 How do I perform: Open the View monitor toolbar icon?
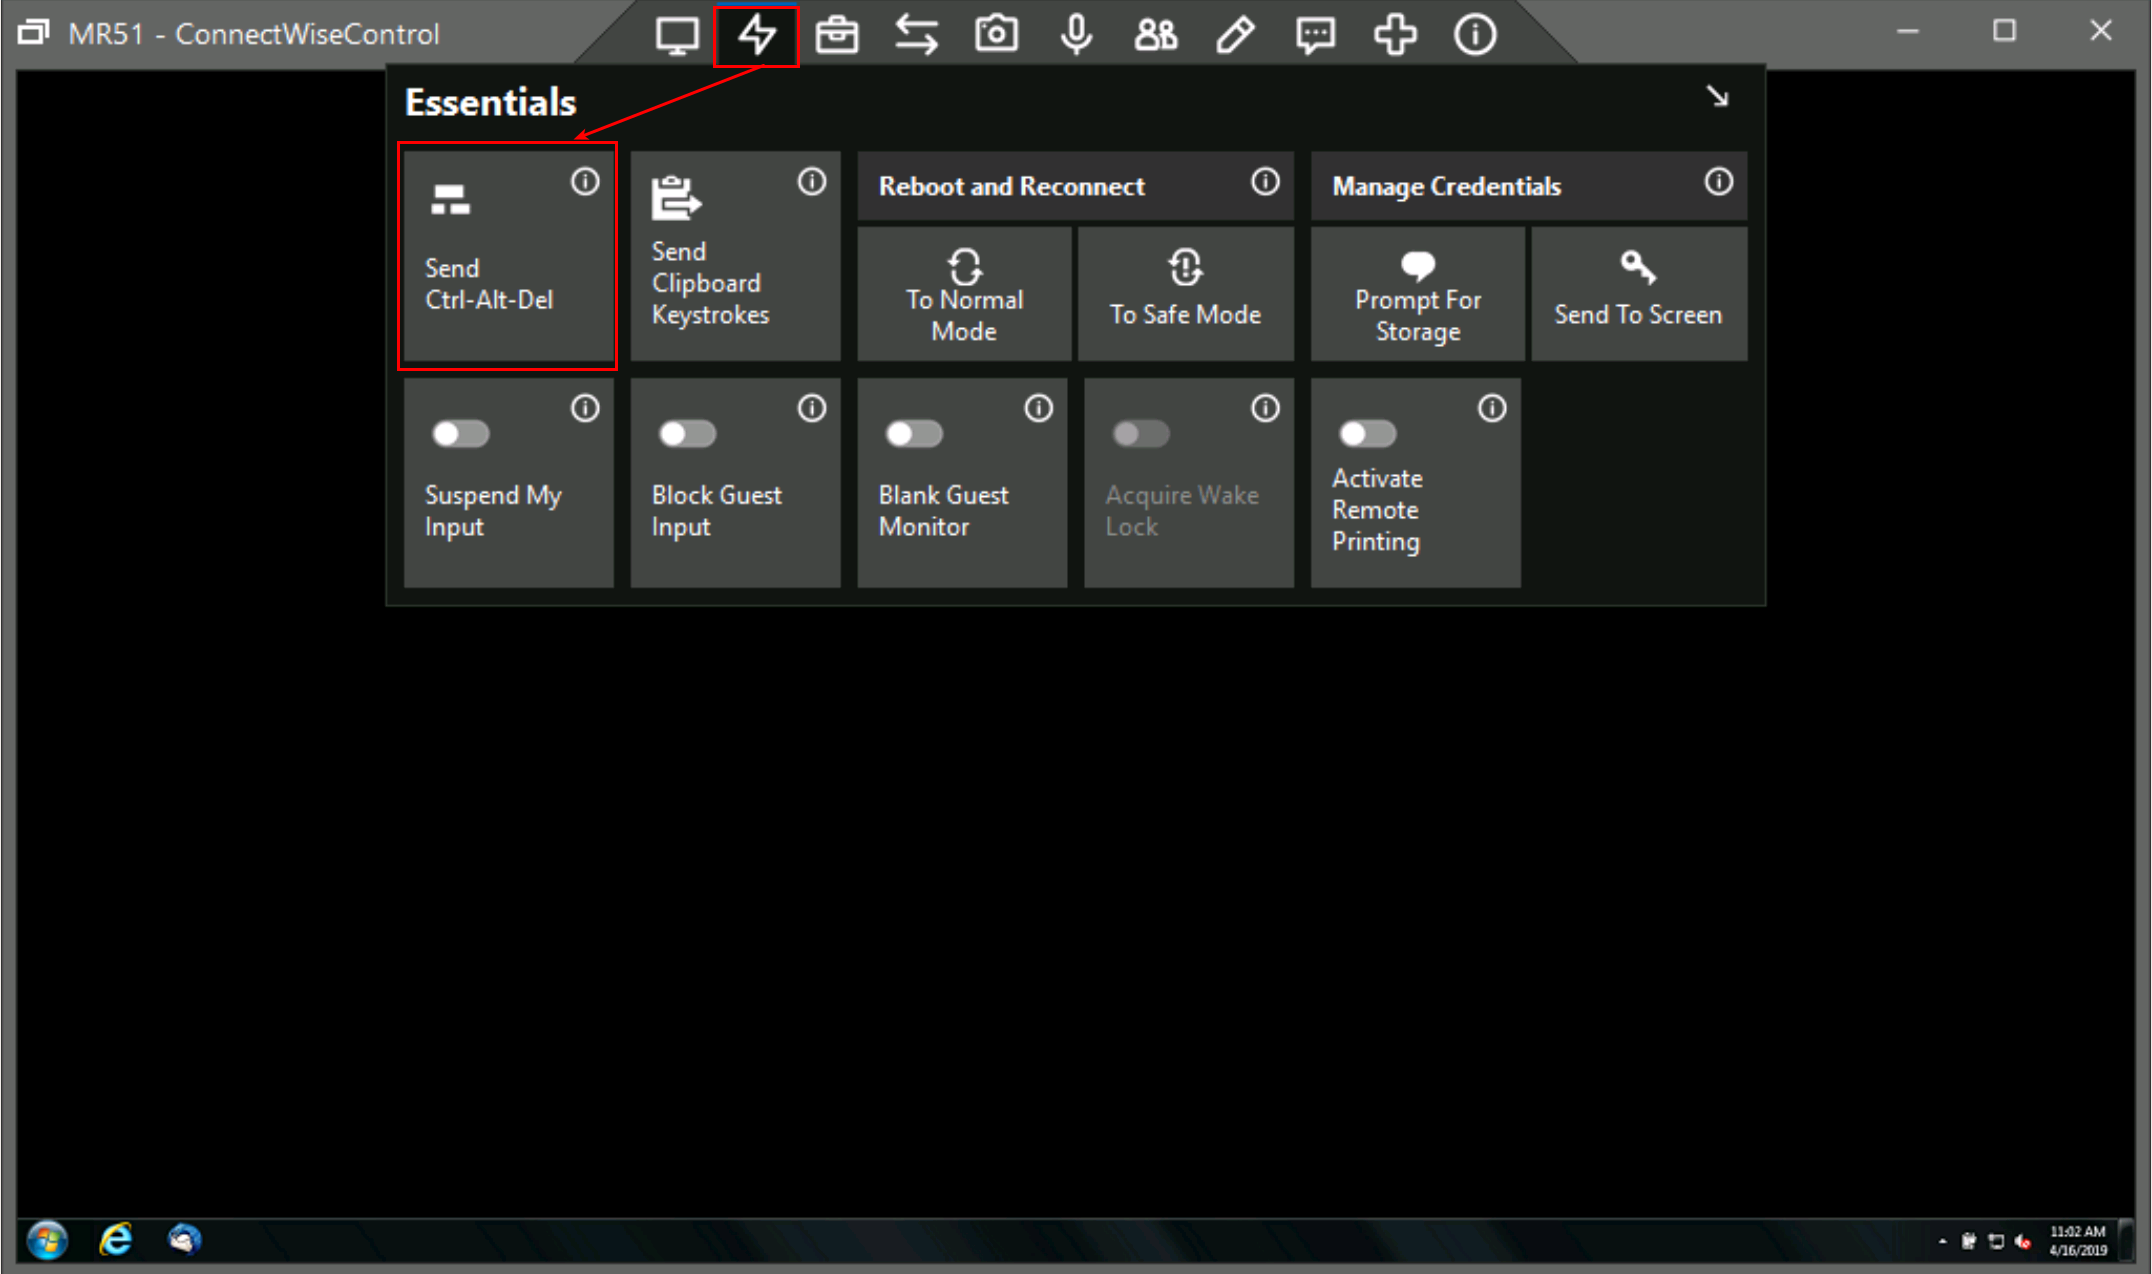(x=677, y=35)
